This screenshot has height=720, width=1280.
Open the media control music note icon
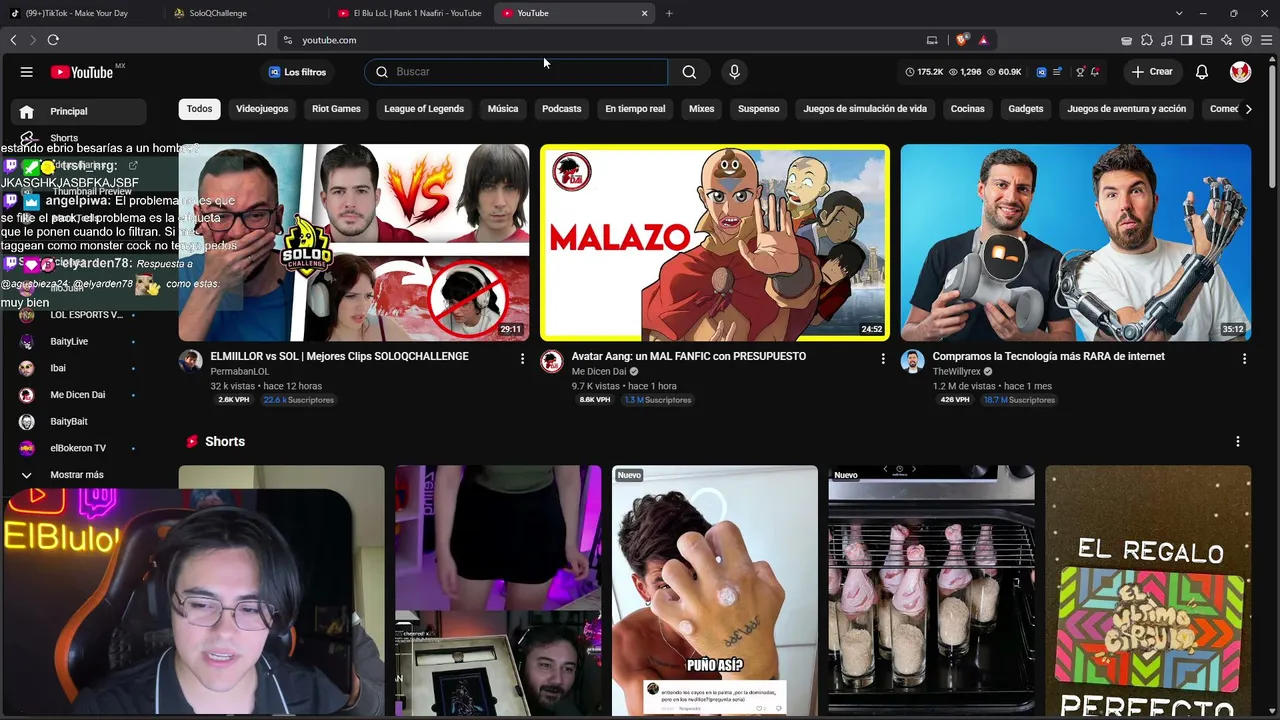pos(1166,40)
